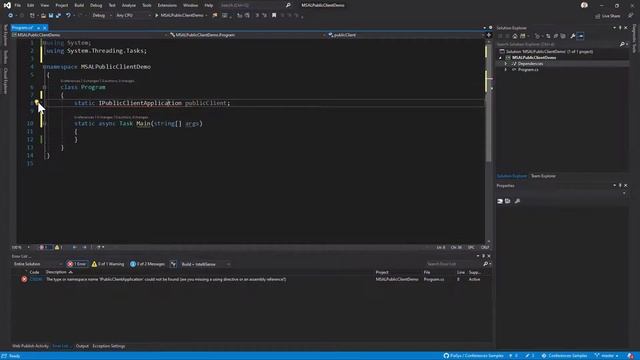Click the Live Share button
This screenshot has height=360, width=640.
pyautogui.click(x=607, y=16)
